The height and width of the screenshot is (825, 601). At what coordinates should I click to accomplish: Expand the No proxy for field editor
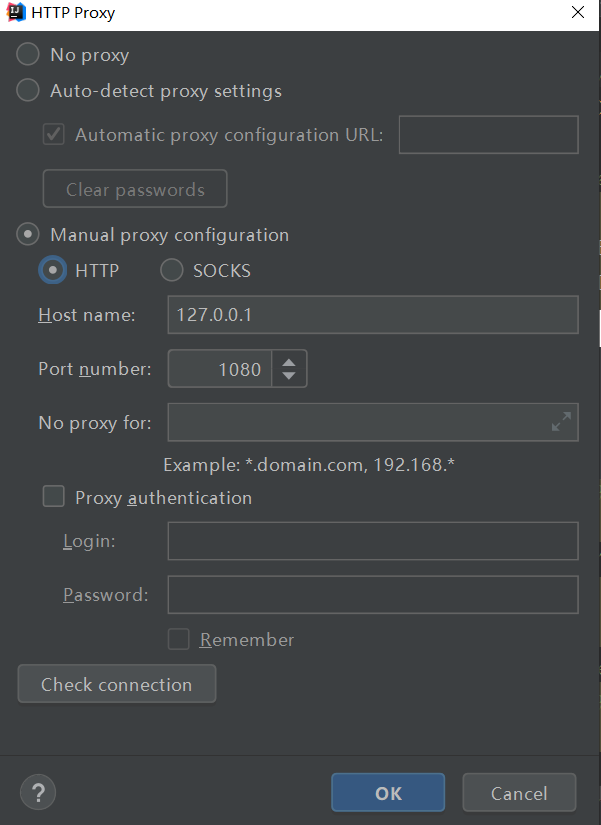pyautogui.click(x=563, y=421)
